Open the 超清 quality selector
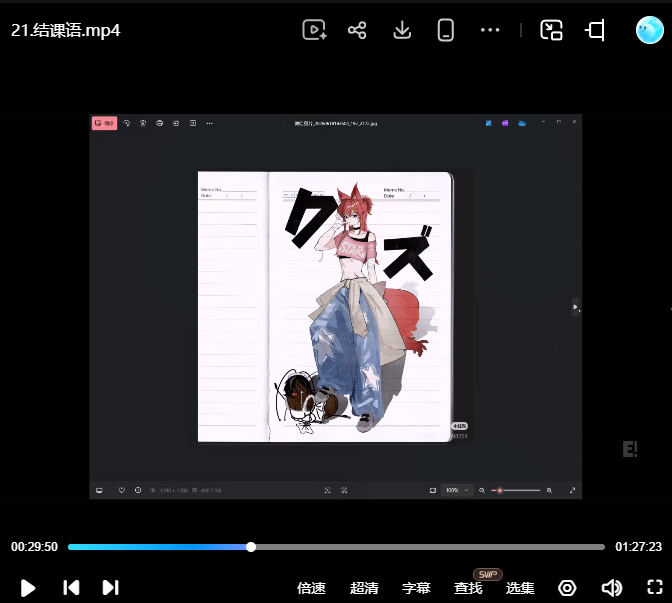Image resolution: width=672 pixels, height=603 pixels. pos(364,588)
